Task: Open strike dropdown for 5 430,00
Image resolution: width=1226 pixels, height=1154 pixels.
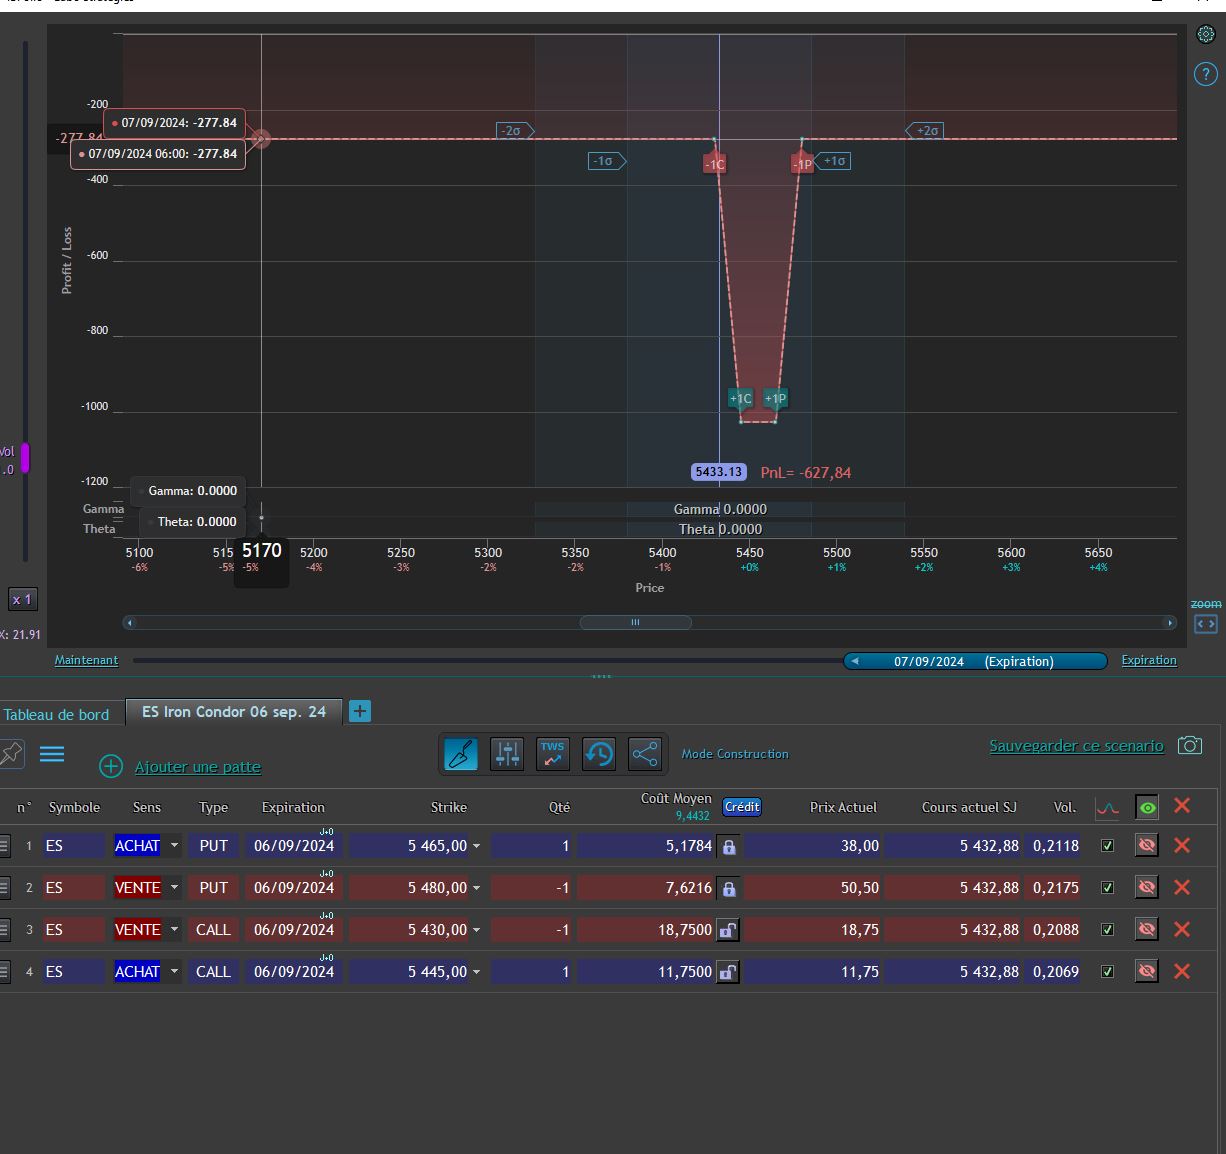Action: pyautogui.click(x=476, y=931)
